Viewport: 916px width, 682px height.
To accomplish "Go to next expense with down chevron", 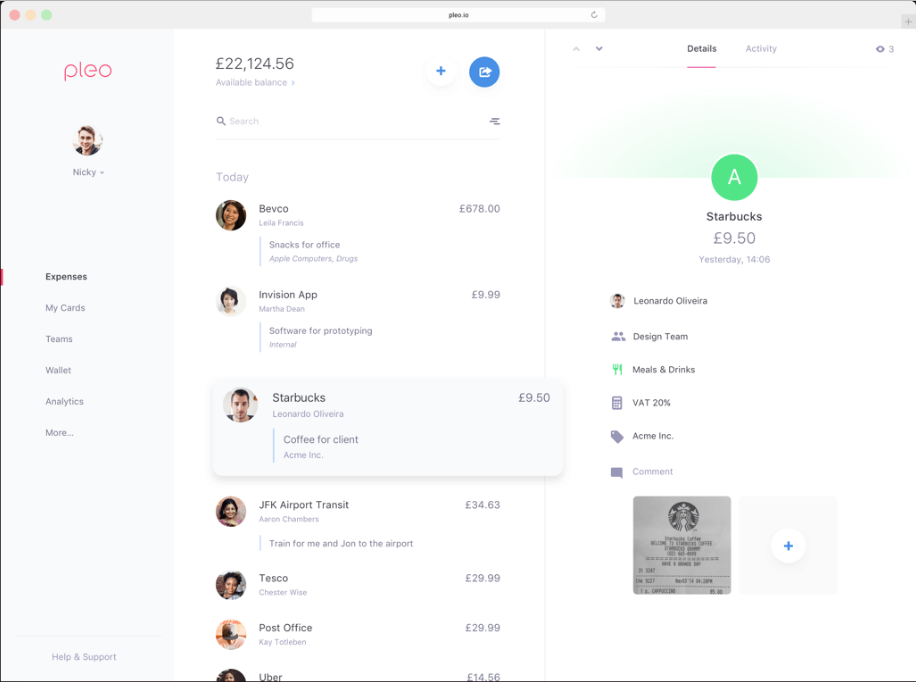I will point(599,49).
